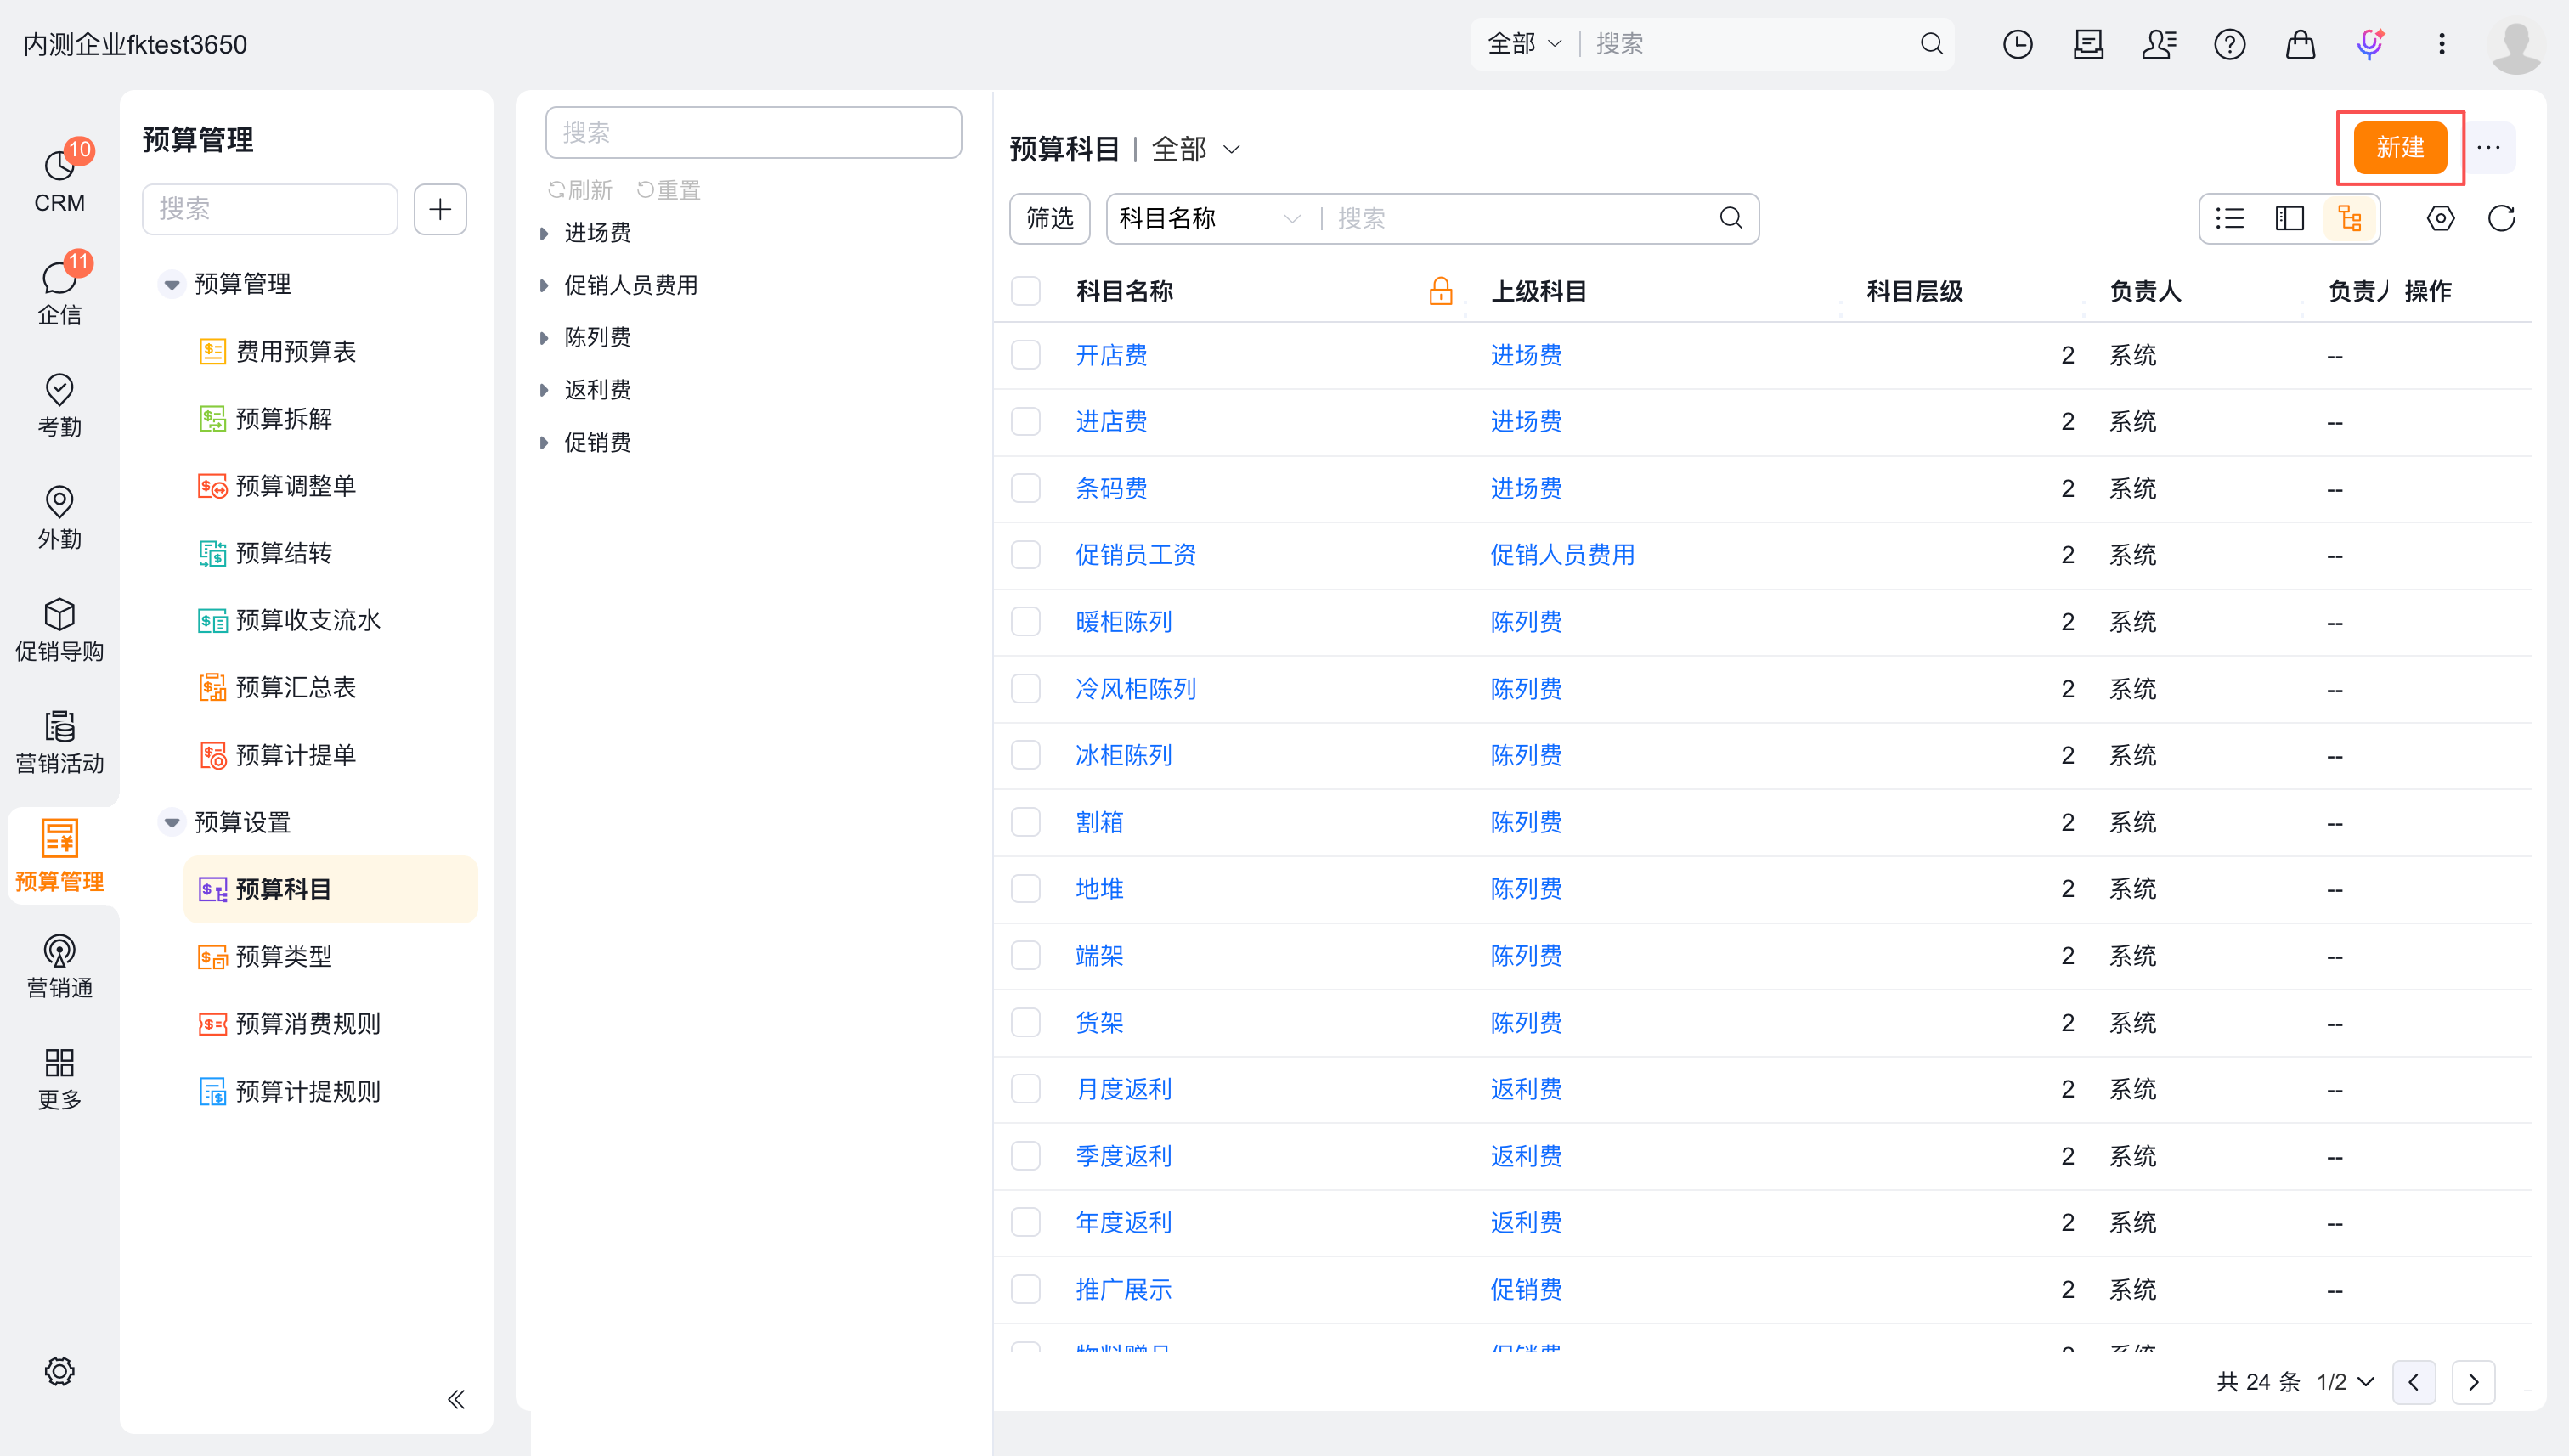Screen dimensions: 2569x1456
Task: Activate the purple microphone assistant icon
Action: pos(2370,44)
